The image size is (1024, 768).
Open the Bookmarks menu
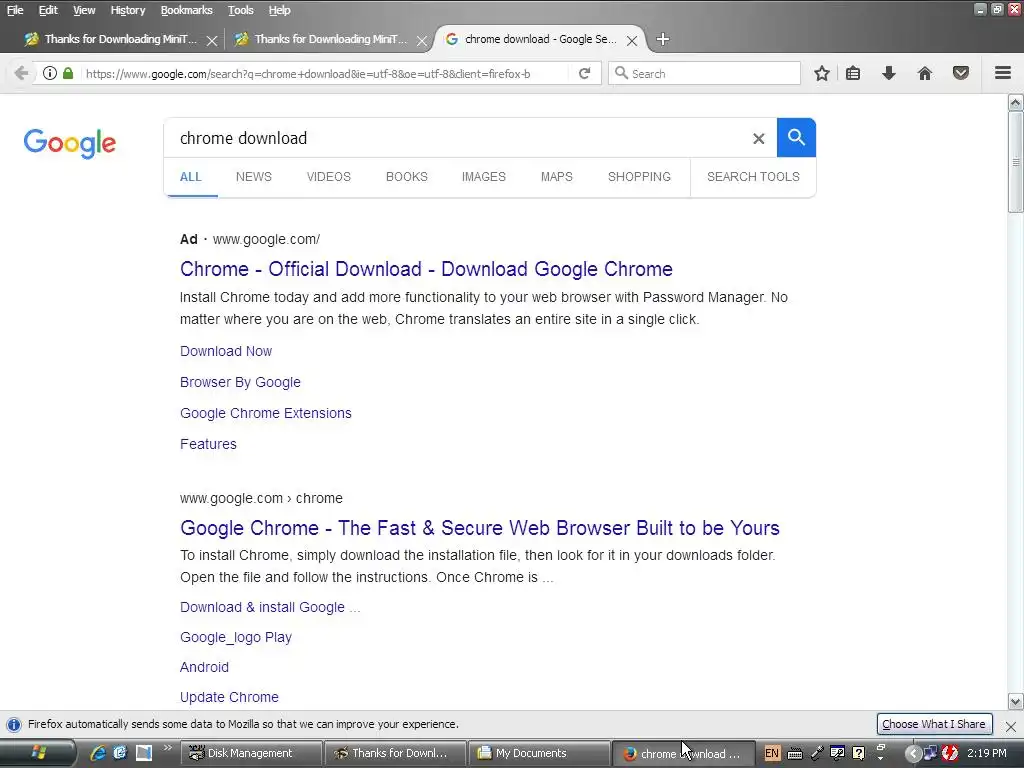pos(186,10)
